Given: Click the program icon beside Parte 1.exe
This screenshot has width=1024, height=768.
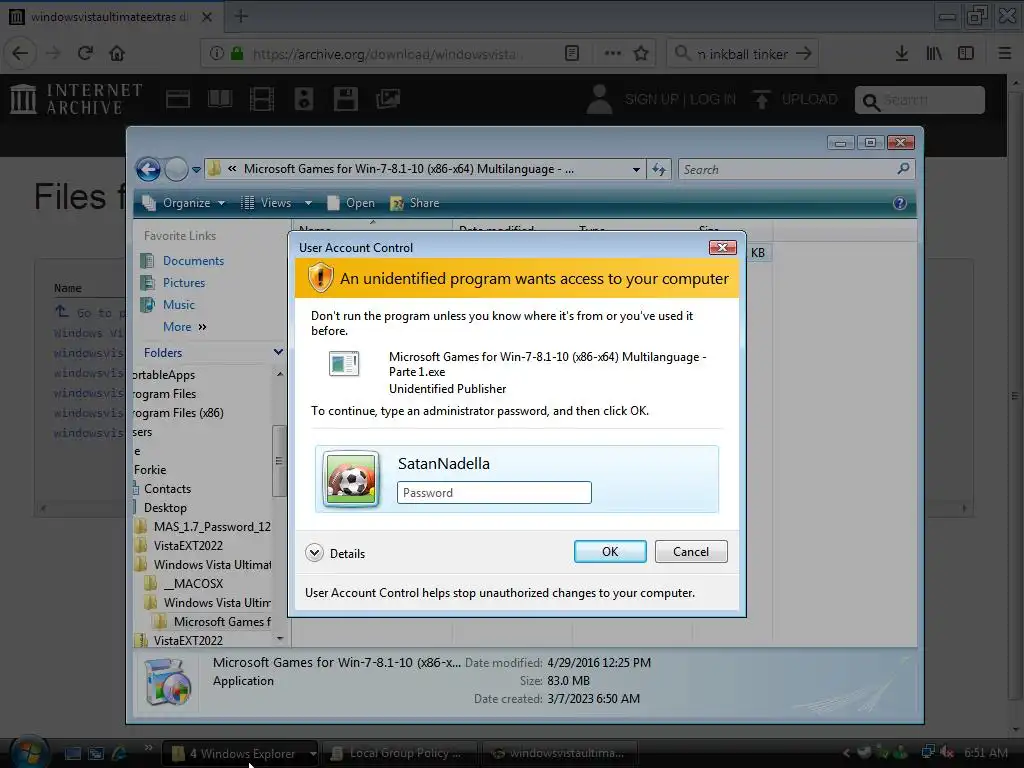Looking at the screenshot, I should [x=344, y=364].
